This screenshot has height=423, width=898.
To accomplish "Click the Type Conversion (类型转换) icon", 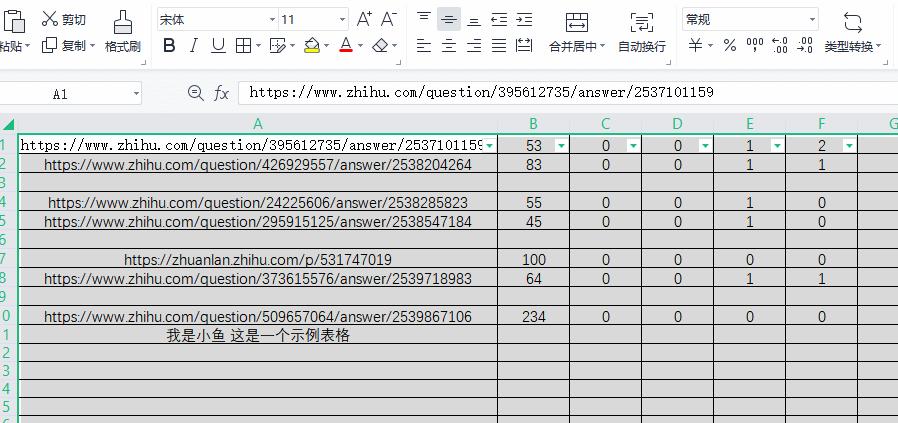I will 853,22.
